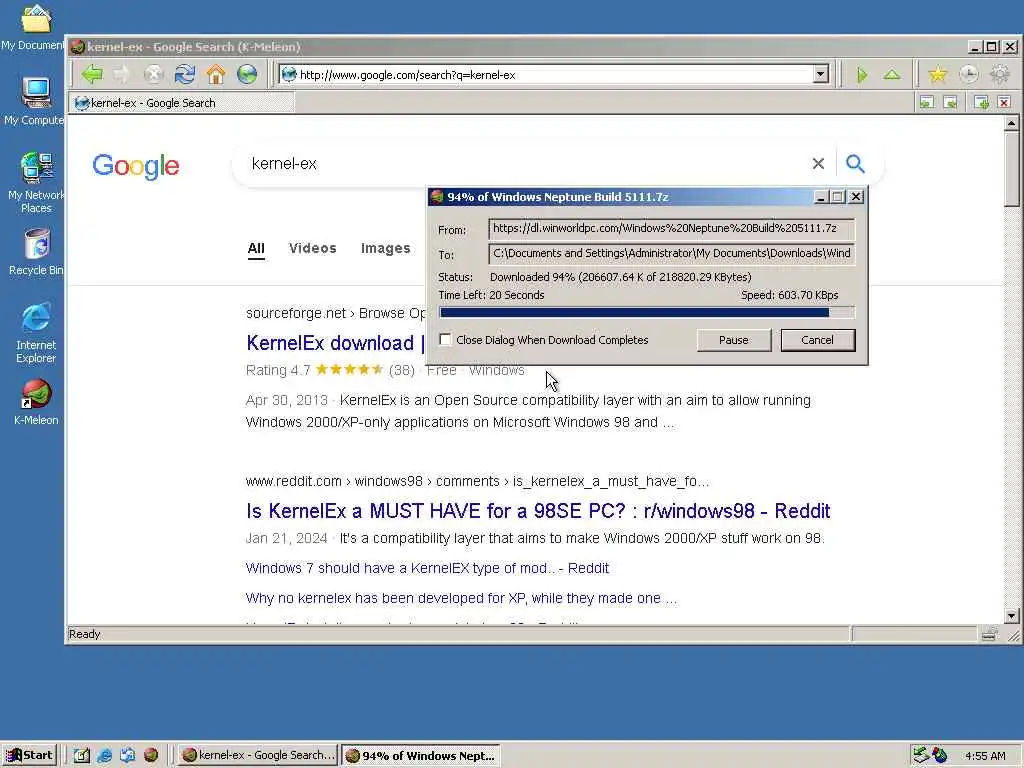The height and width of the screenshot is (768, 1024).
Task: Open a new tab with the plus icon
Action: [x=981, y=103]
